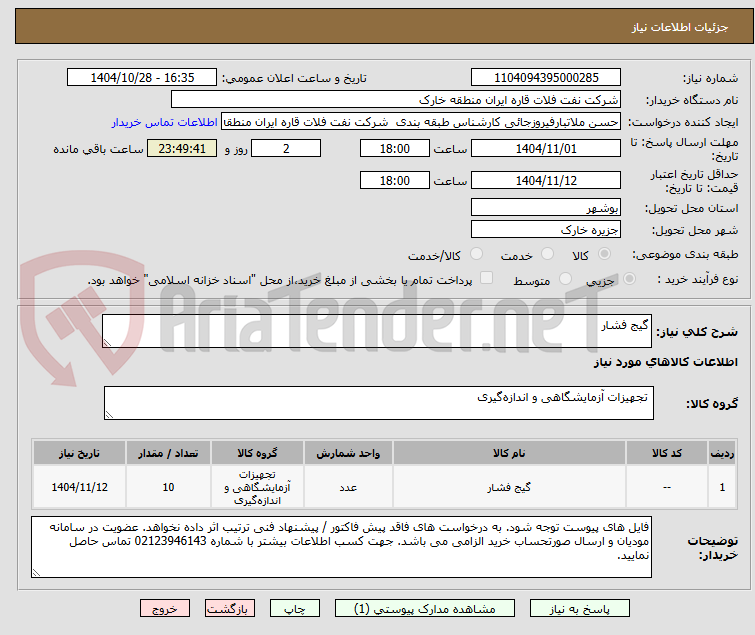Click the request creator name field
The image size is (755, 635).
click(x=421, y=122)
